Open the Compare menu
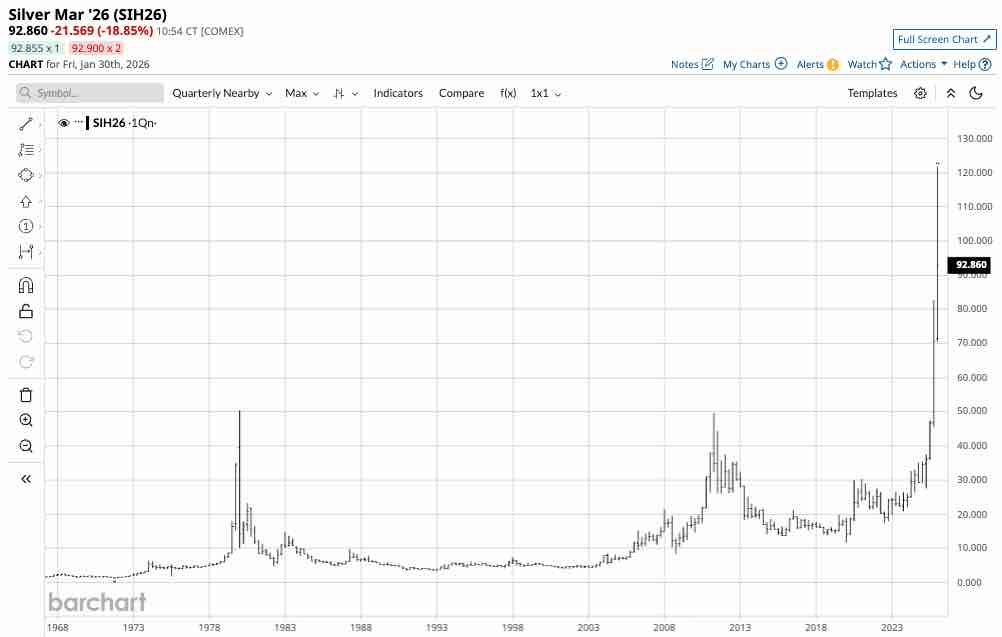This screenshot has width=1002, height=637. (461, 93)
